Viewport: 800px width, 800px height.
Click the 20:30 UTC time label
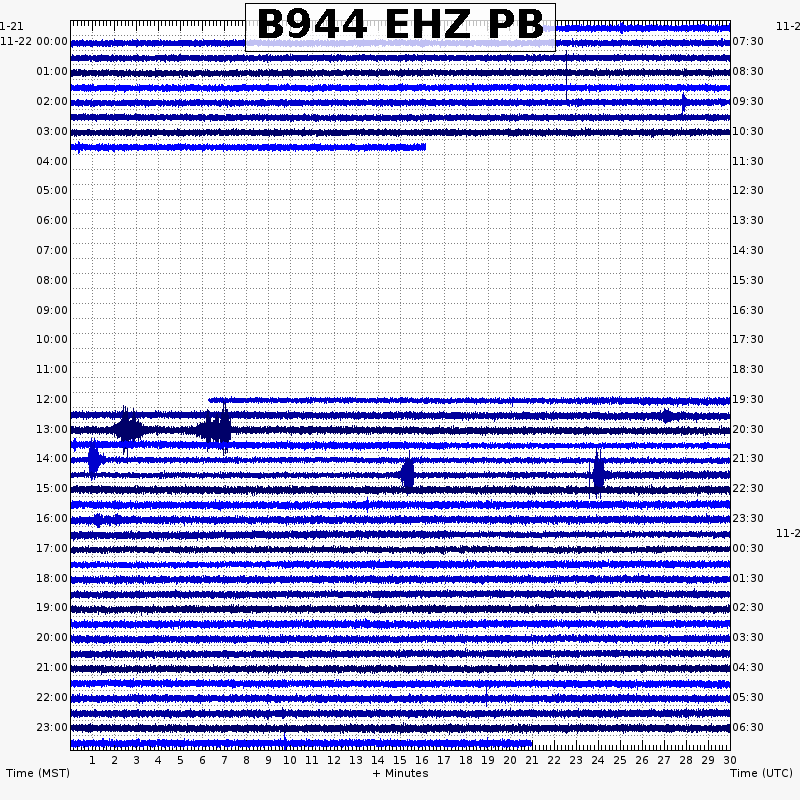point(748,430)
